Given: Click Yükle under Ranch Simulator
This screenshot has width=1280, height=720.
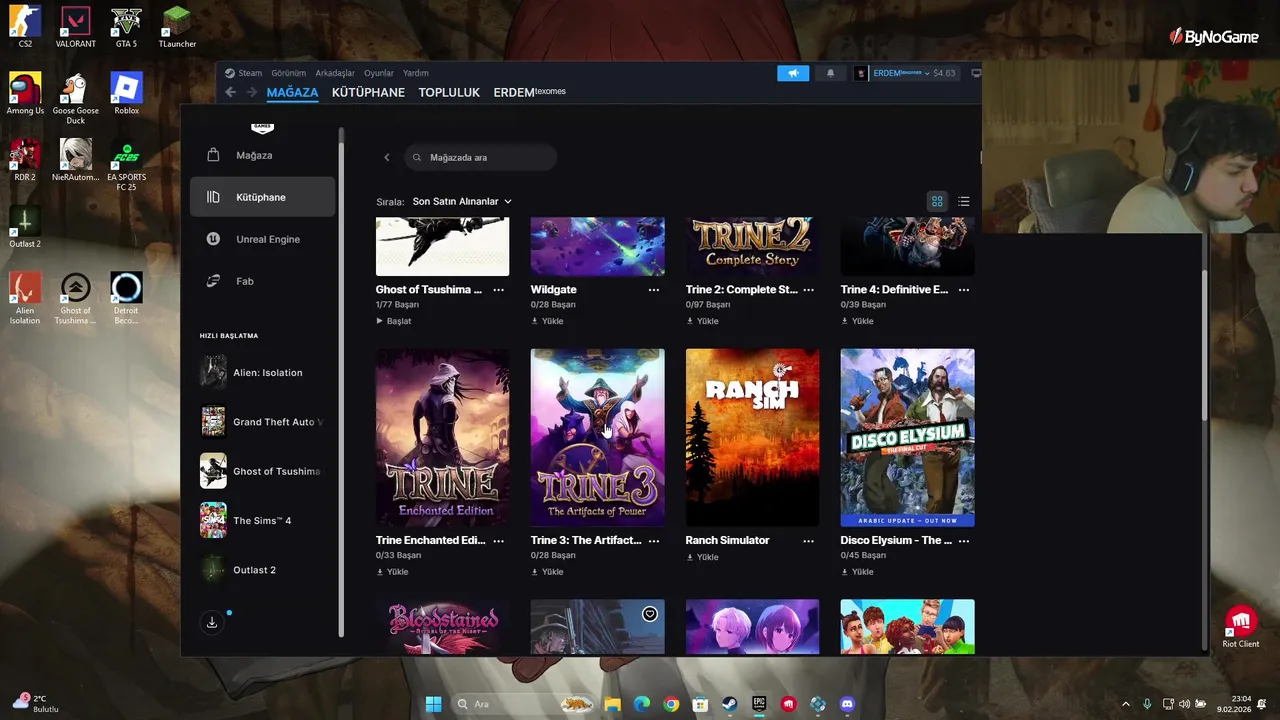Looking at the screenshot, I should click(702, 557).
